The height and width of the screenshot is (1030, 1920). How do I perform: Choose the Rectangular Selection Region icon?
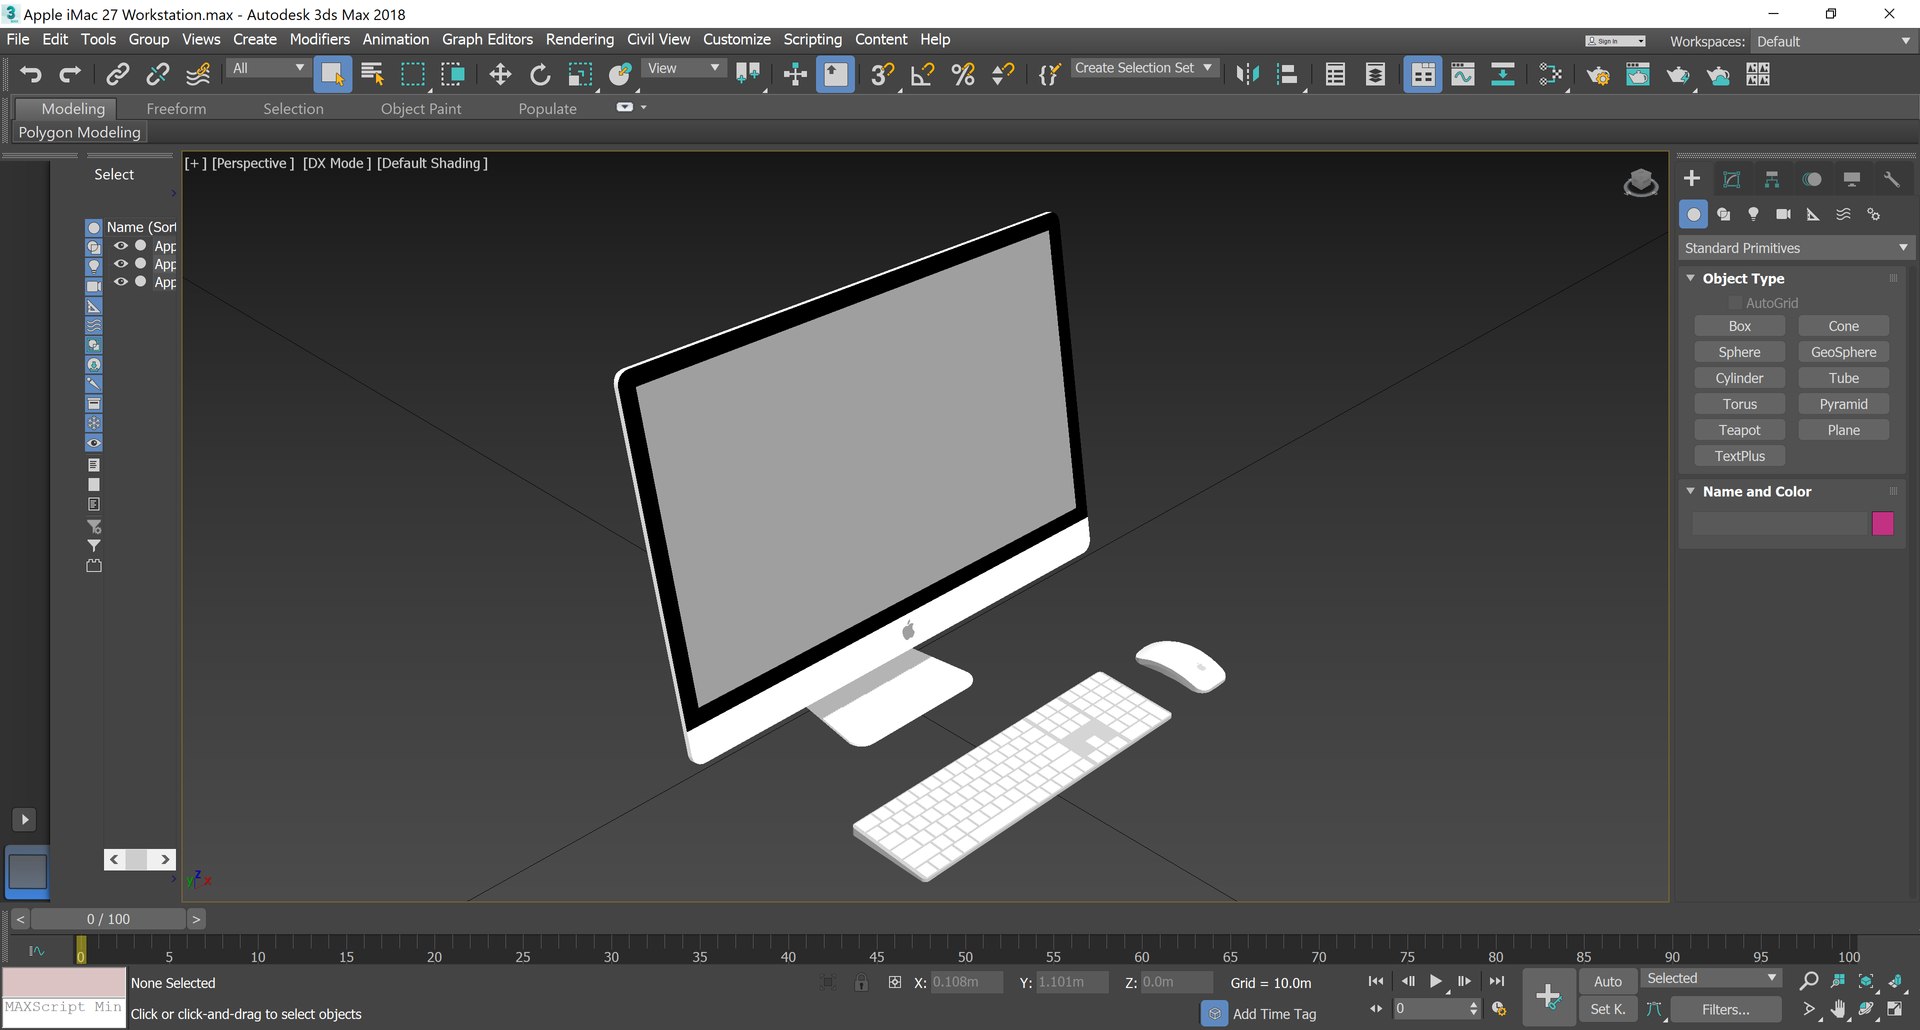413,74
